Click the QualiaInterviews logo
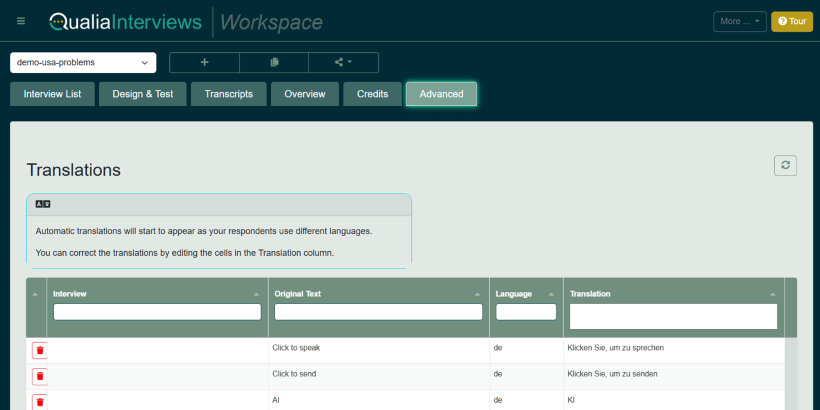The width and height of the screenshot is (820, 410). 126,21
